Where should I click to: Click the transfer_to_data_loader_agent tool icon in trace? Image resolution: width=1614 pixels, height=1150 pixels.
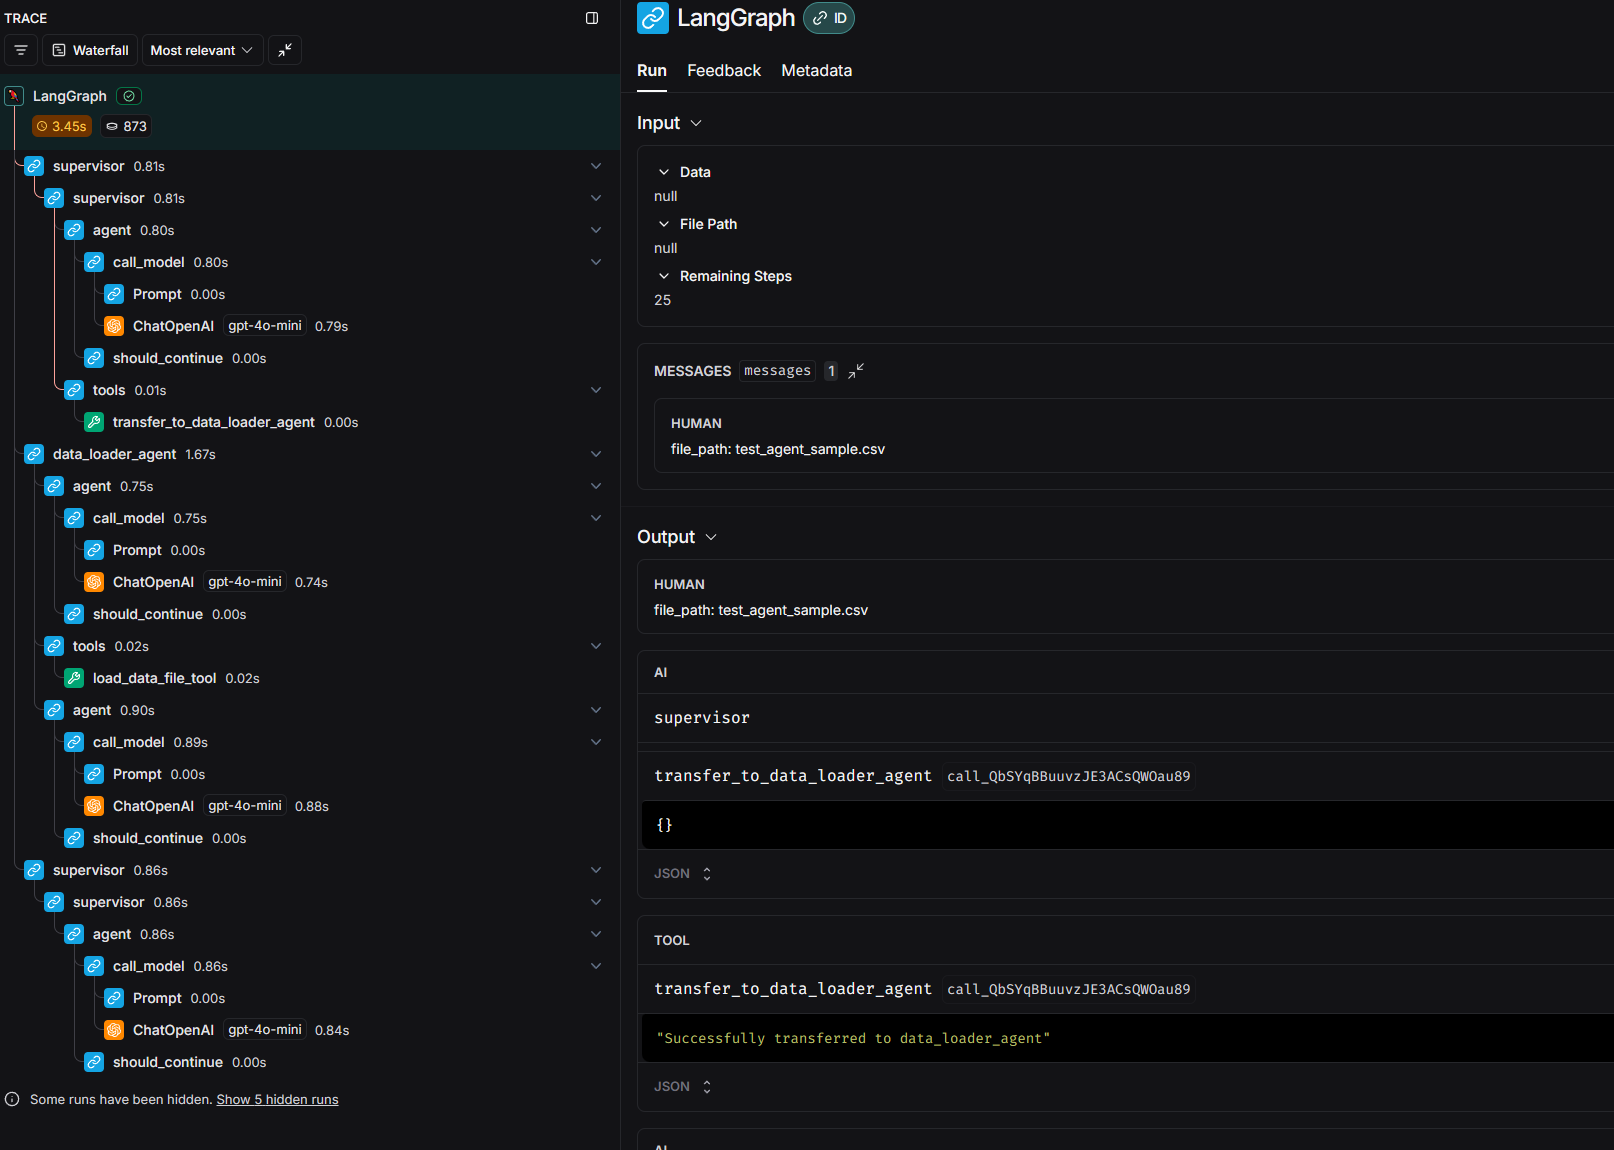tap(94, 422)
